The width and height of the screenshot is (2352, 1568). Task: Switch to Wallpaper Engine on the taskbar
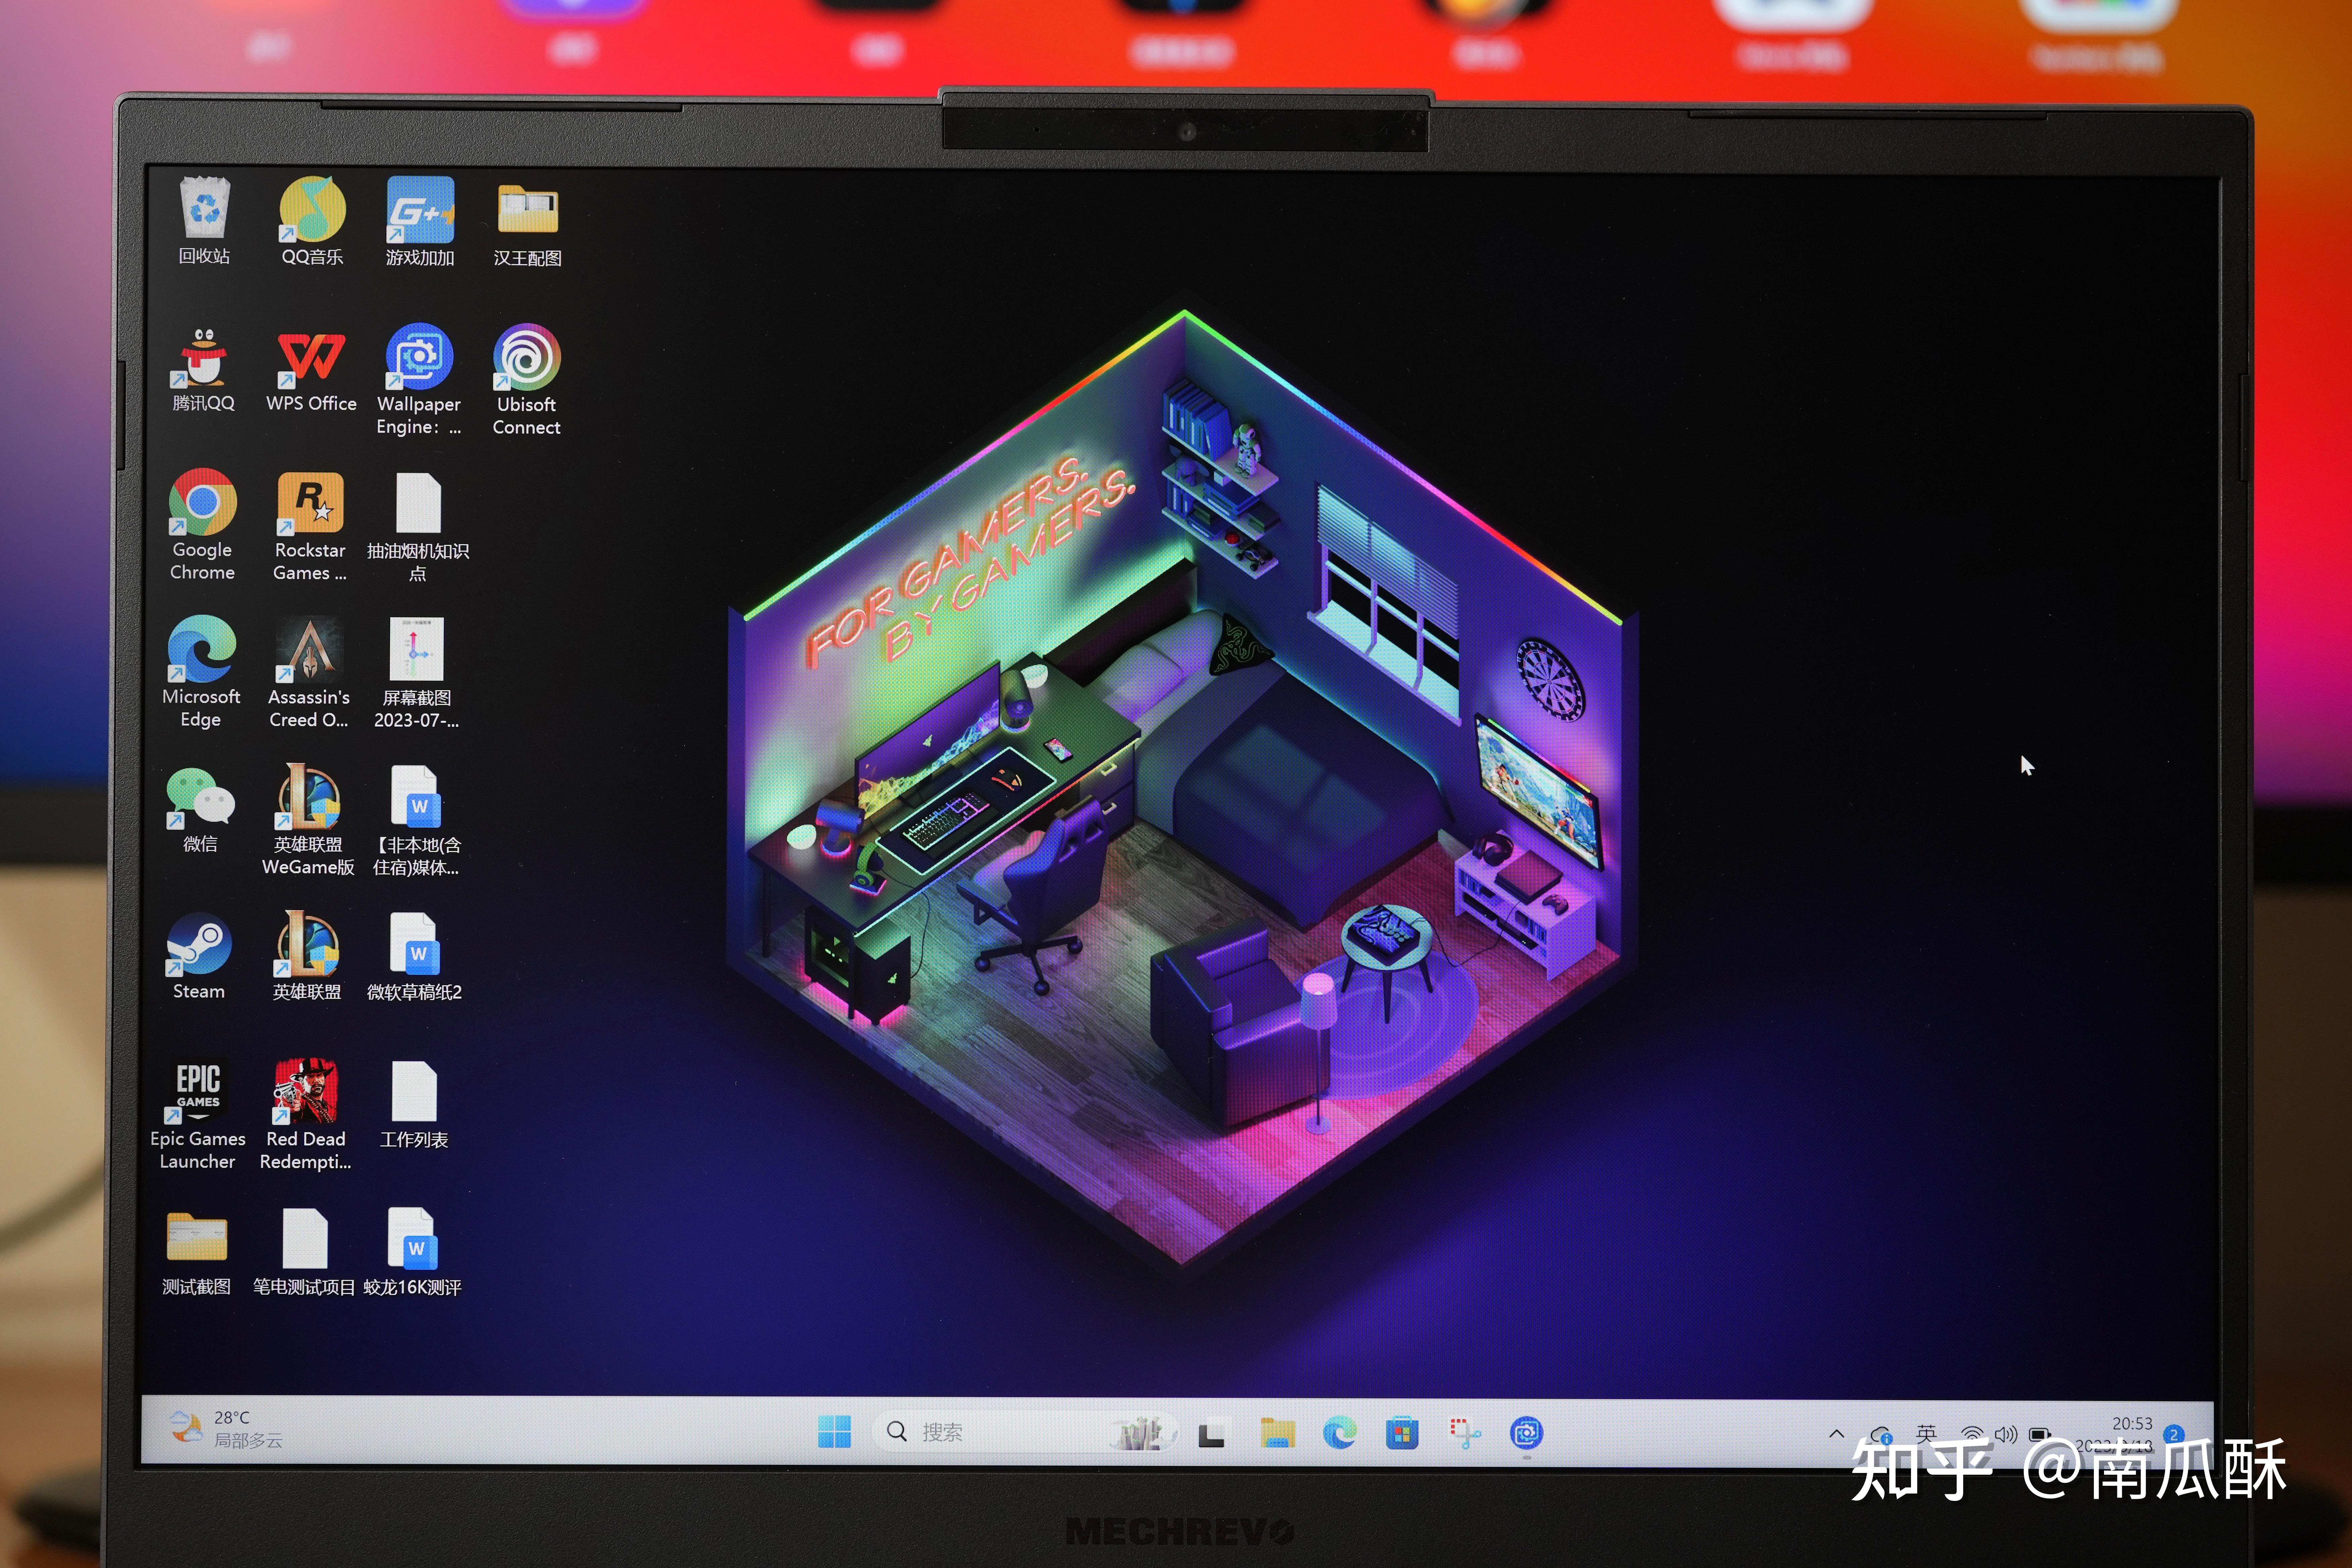click(x=1526, y=1433)
